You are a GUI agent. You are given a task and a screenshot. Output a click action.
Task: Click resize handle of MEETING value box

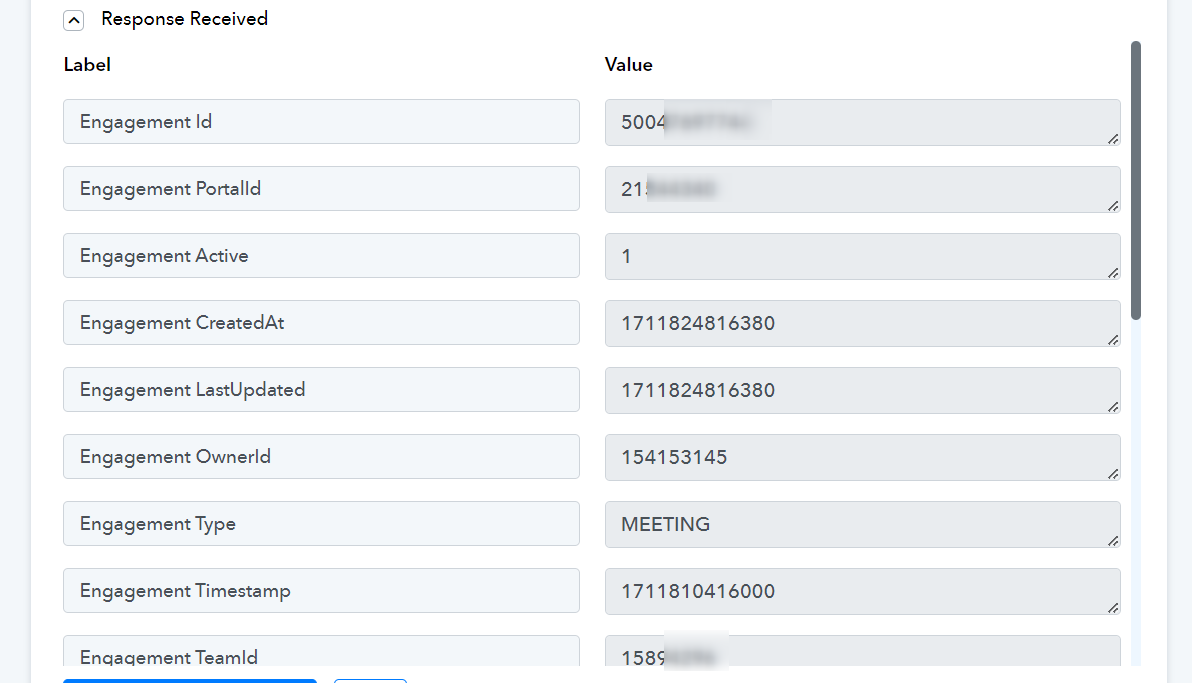click(x=1113, y=540)
